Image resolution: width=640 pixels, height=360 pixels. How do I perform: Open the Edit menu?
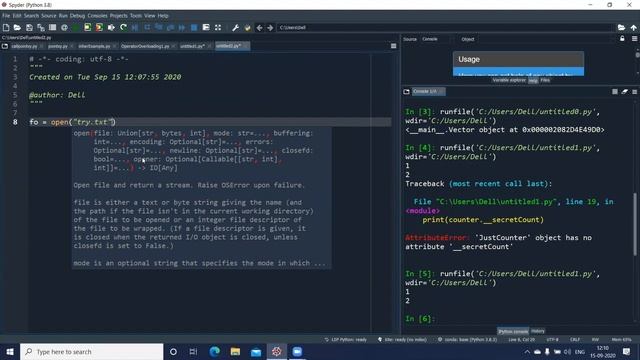(x=17, y=16)
